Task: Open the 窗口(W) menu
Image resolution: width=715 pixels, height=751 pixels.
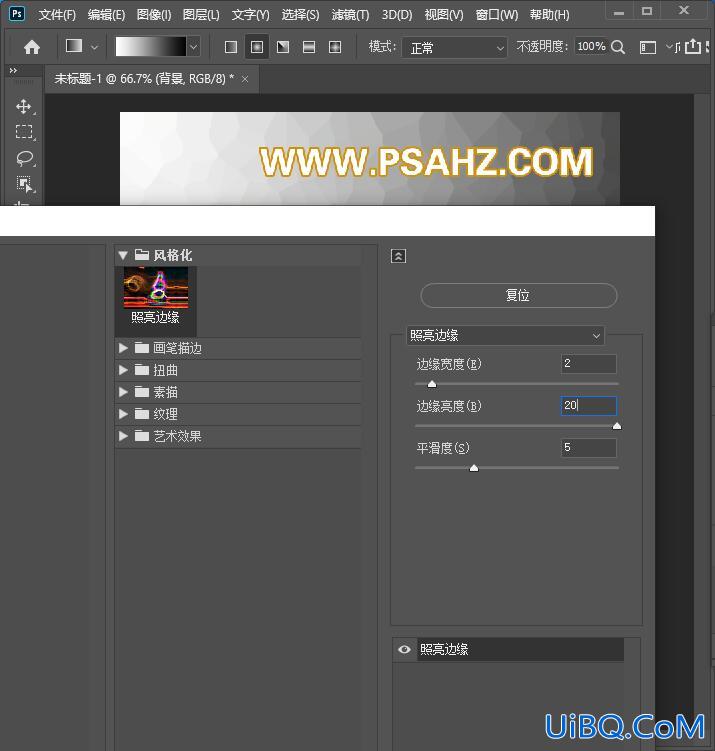Action: pyautogui.click(x=497, y=15)
